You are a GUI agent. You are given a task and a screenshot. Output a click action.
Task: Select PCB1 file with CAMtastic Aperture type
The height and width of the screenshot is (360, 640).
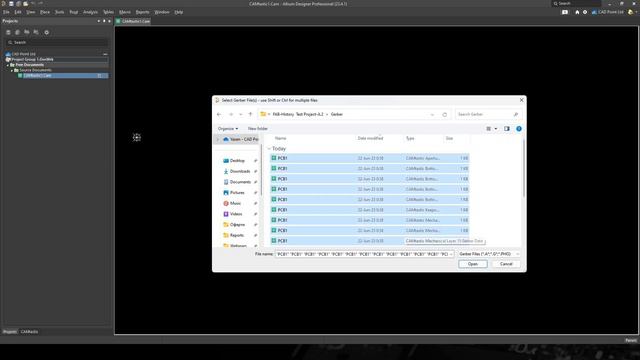pos(369,158)
